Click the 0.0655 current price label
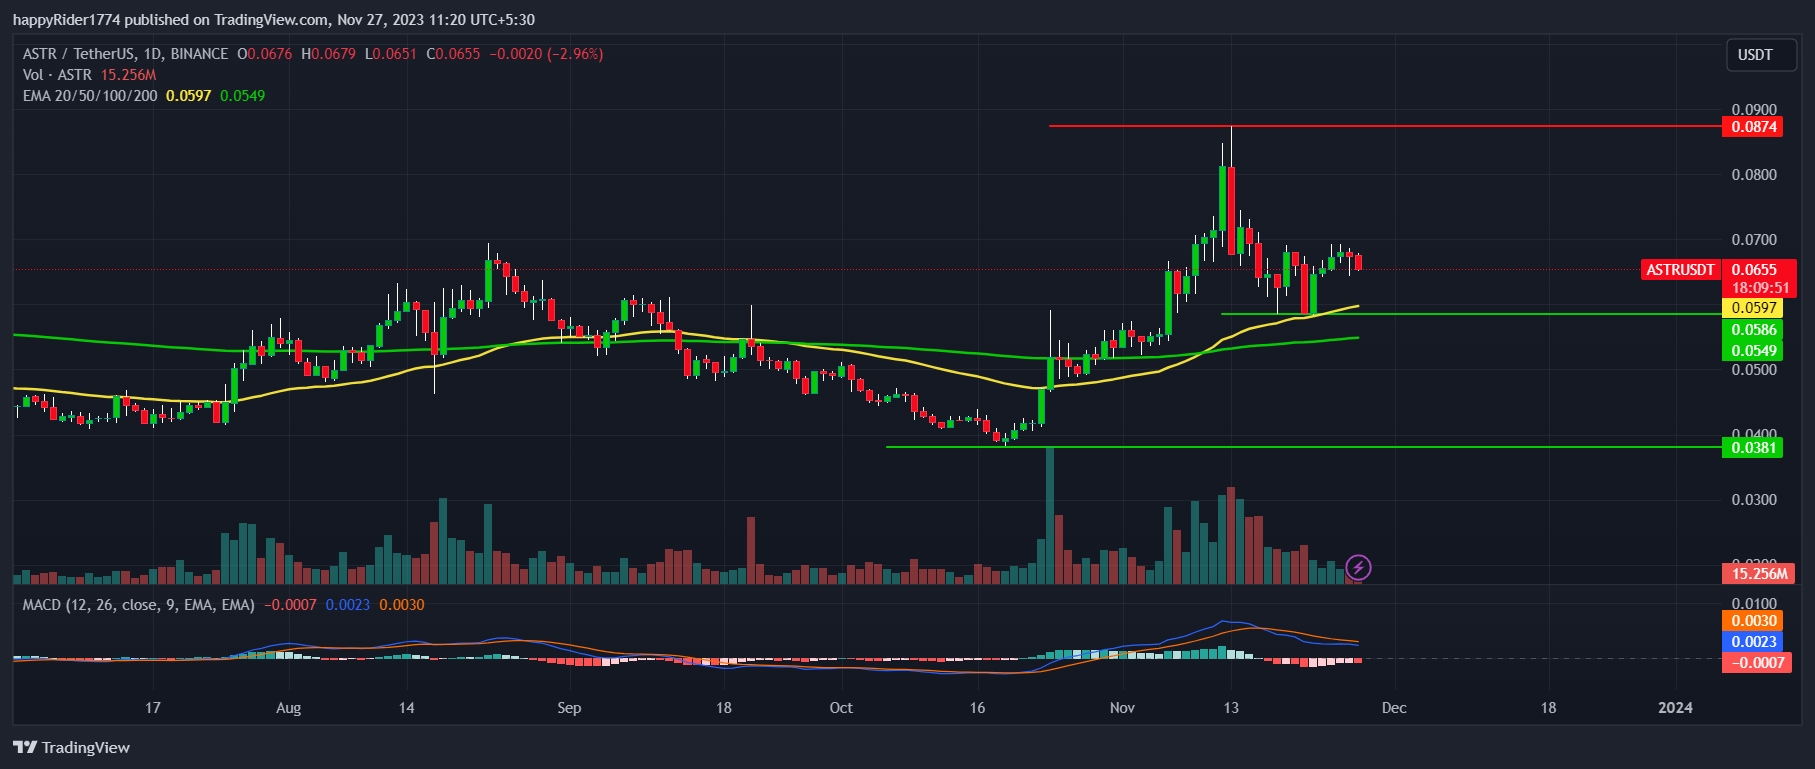 (x=1754, y=270)
